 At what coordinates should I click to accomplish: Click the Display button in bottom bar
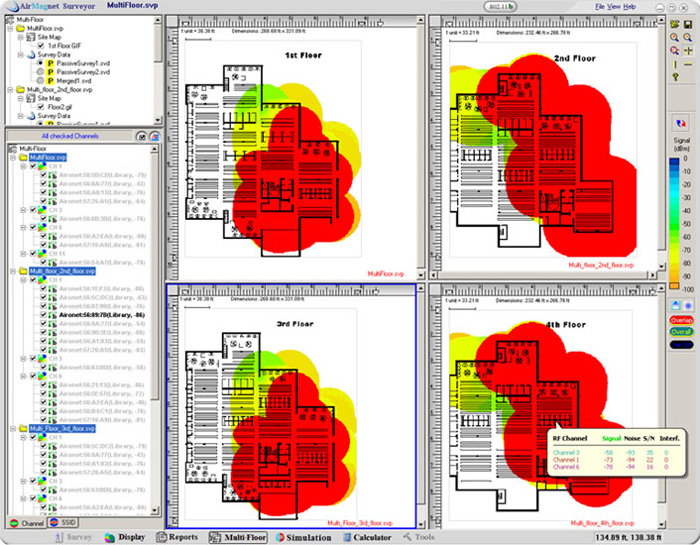(126, 537)
